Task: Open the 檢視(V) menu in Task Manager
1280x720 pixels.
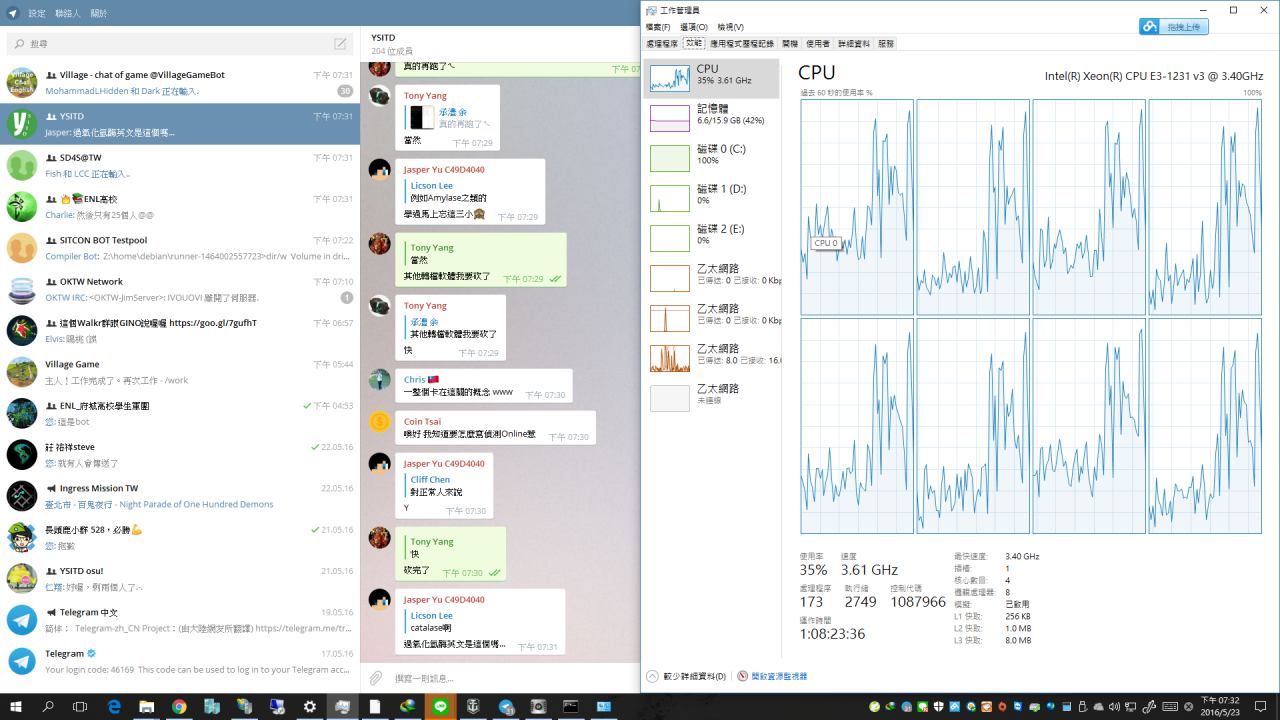Action: pyautogui.click(x=730, y=27)
